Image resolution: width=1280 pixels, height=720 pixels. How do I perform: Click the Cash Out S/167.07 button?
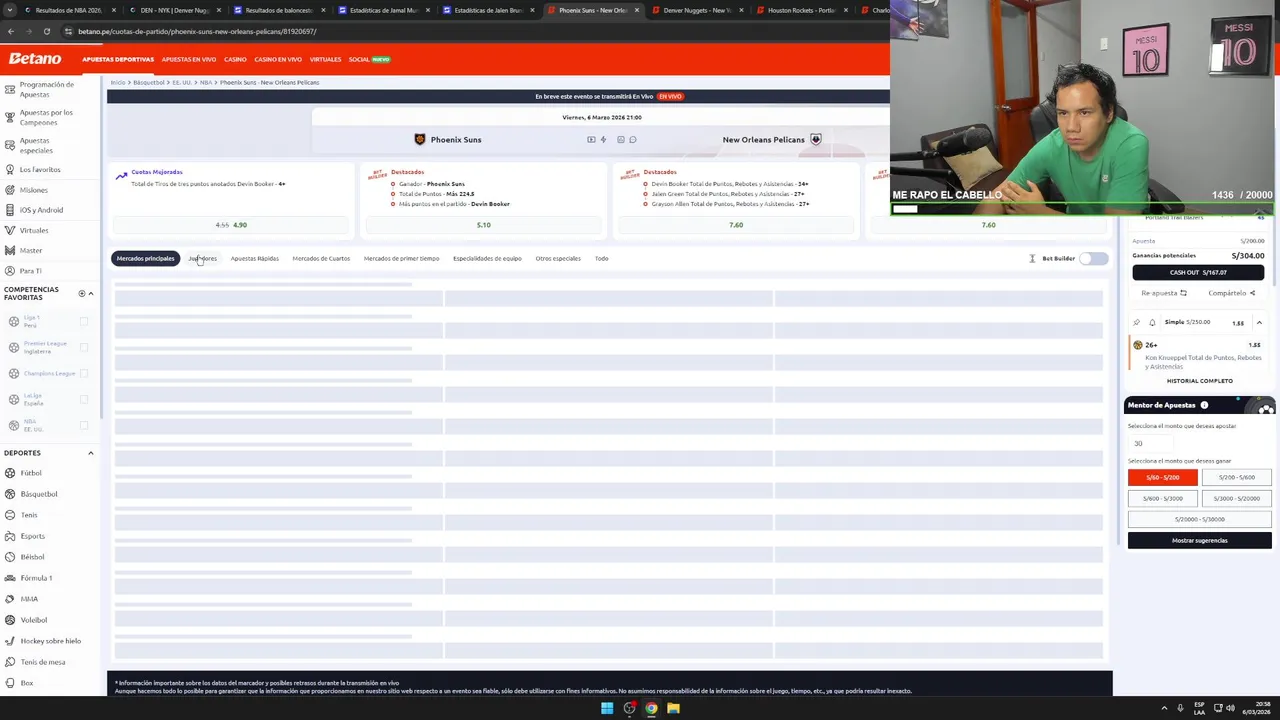pyautogui.click(x=1198, y=272)
